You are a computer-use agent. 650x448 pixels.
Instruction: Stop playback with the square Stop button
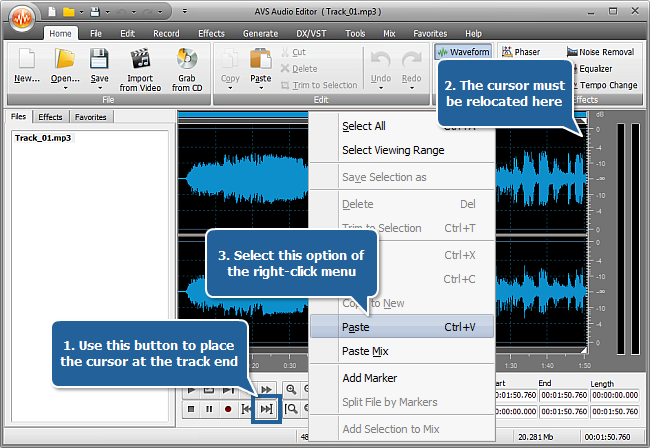click(191, 409)
